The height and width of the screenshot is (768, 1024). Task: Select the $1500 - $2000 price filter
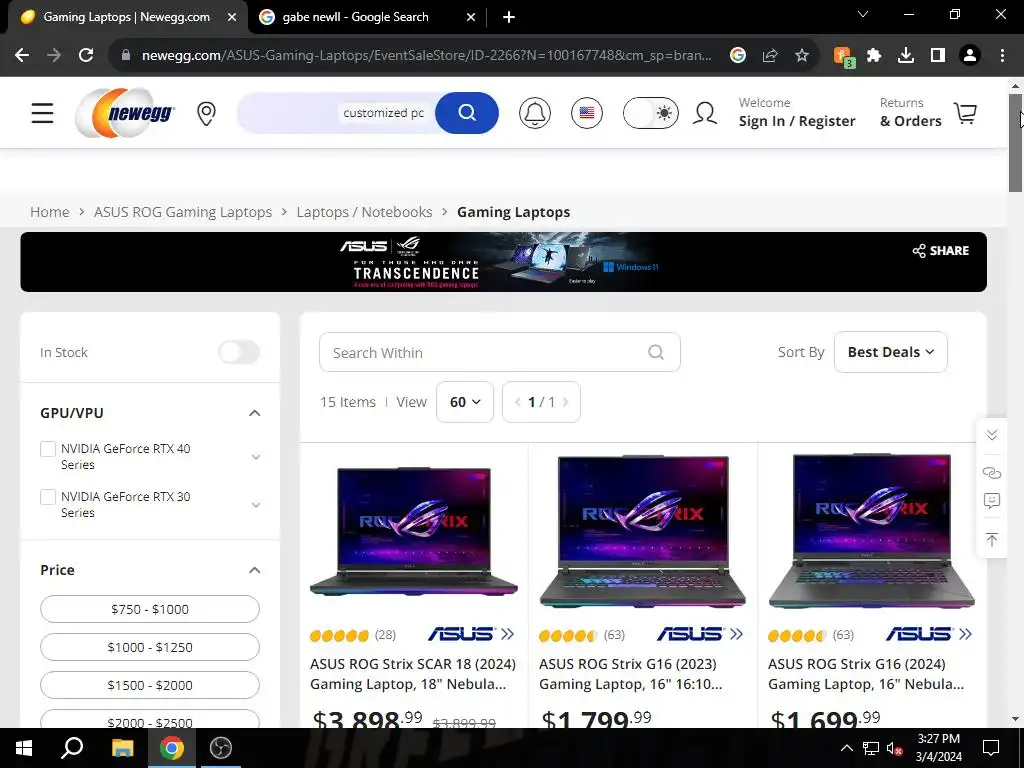click(150, 685)
